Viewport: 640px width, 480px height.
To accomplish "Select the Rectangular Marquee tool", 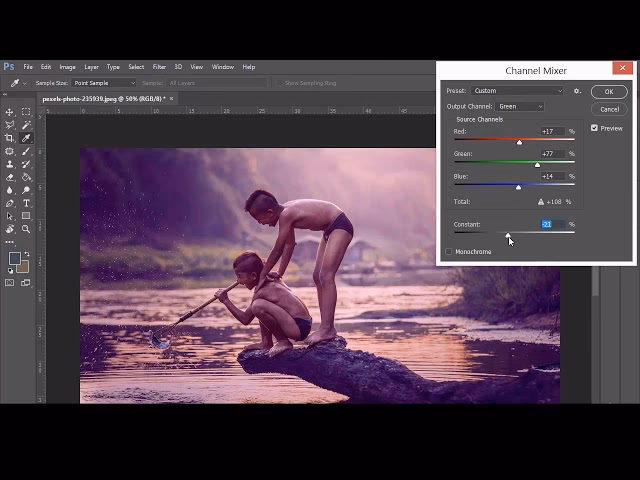I will [26, 112].
